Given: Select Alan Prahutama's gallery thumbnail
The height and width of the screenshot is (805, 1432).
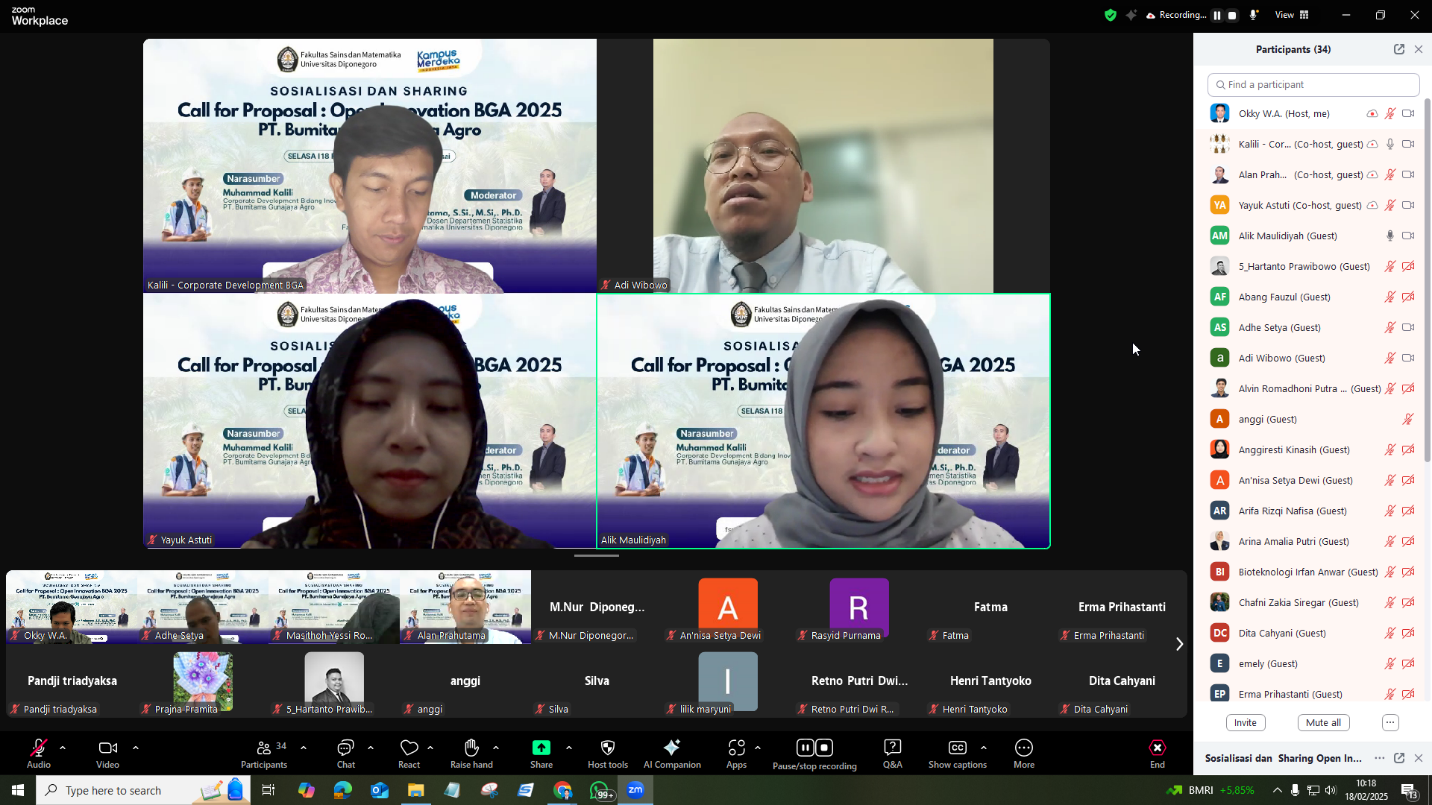Looking at the screenshot, I should coord(465,607).
